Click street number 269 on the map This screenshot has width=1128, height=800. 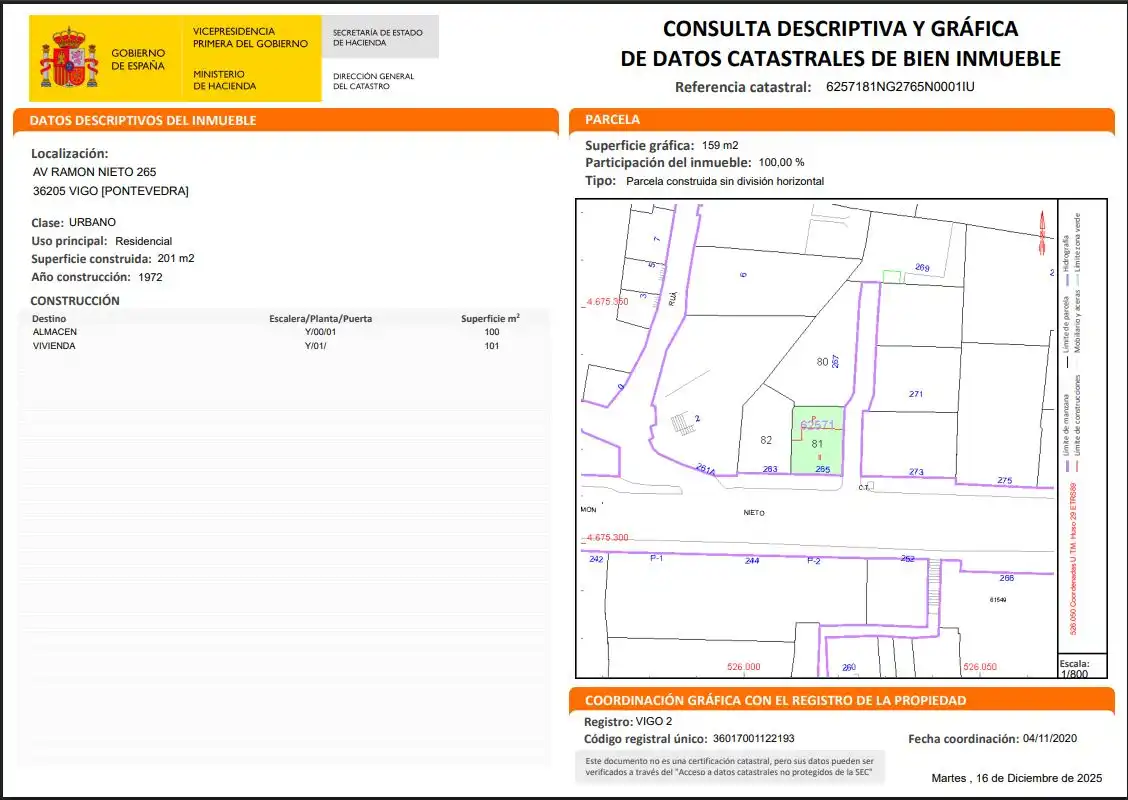point(922,268)
